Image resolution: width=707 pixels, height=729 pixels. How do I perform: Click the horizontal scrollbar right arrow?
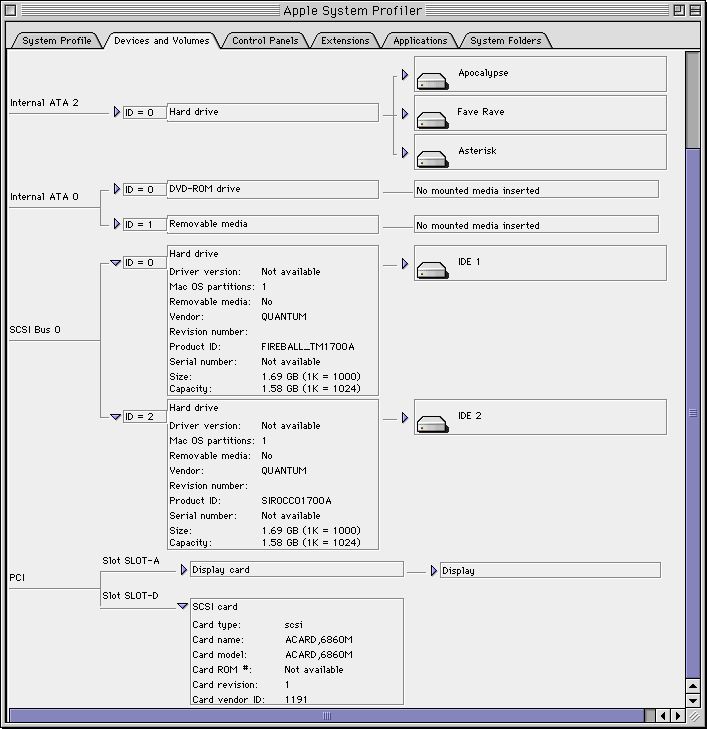(x=677, y=716)
